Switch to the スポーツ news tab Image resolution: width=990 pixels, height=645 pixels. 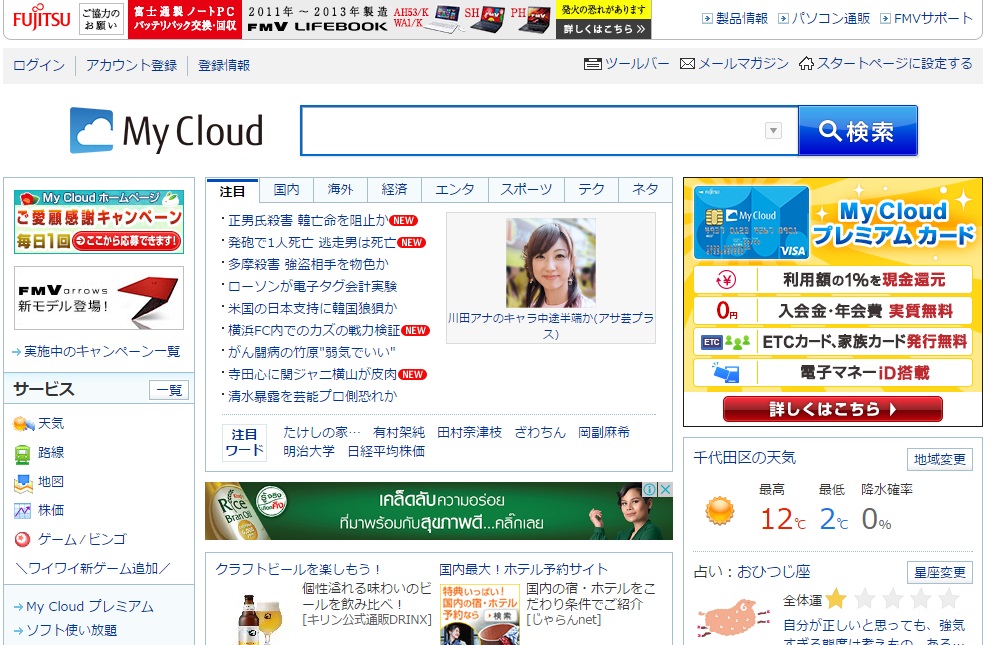(x=526, y=189)
